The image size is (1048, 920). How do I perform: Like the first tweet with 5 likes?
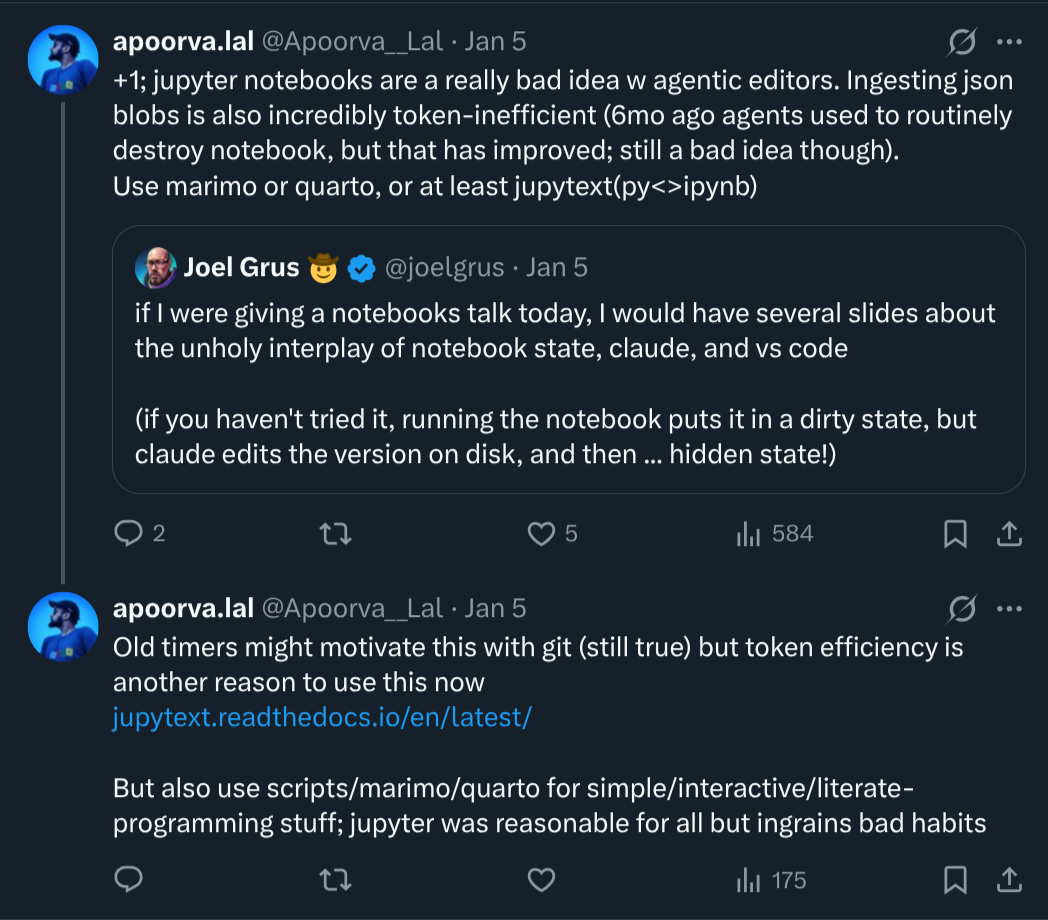(541, 534)
